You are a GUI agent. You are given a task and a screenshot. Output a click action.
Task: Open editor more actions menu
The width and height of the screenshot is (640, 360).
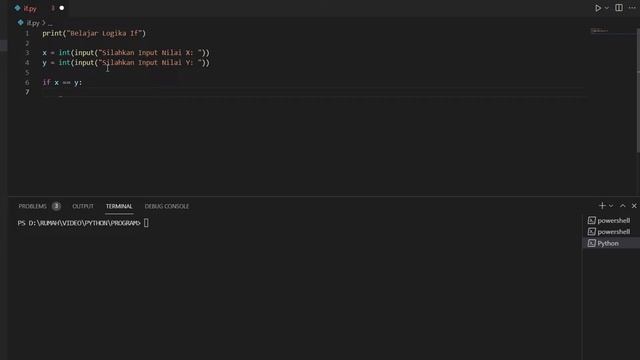click(632, 8)
